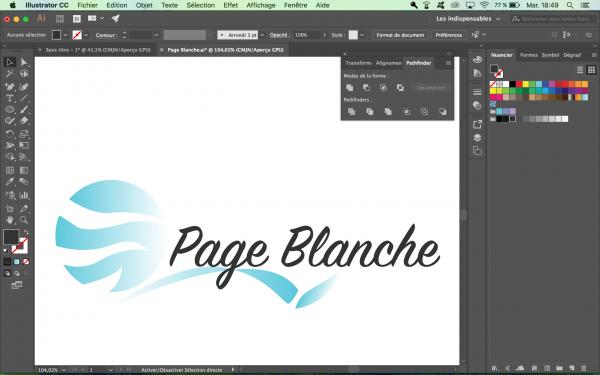This screenshot has height=375, width=600.
Task: Select the Type (T) tool
Action: (10, 98)
